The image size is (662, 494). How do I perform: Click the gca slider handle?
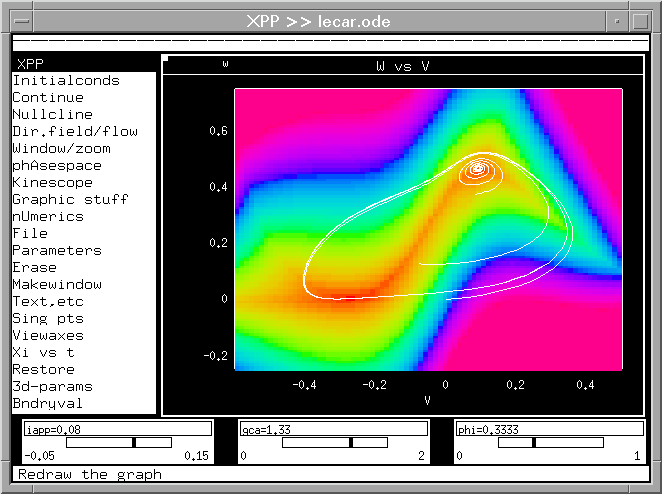pyautogui.click(x=351, y=442)
